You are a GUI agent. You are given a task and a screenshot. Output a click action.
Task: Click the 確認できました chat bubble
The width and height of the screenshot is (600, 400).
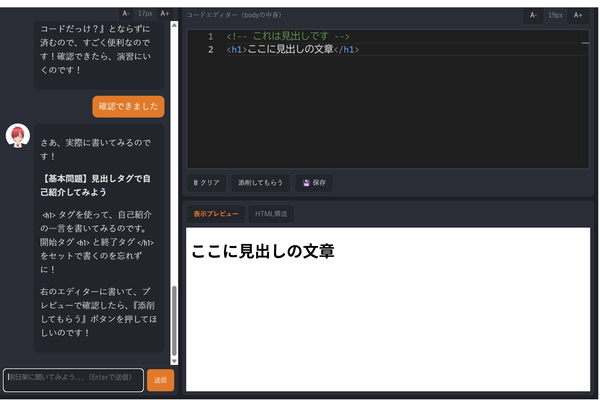pos(128,106)
